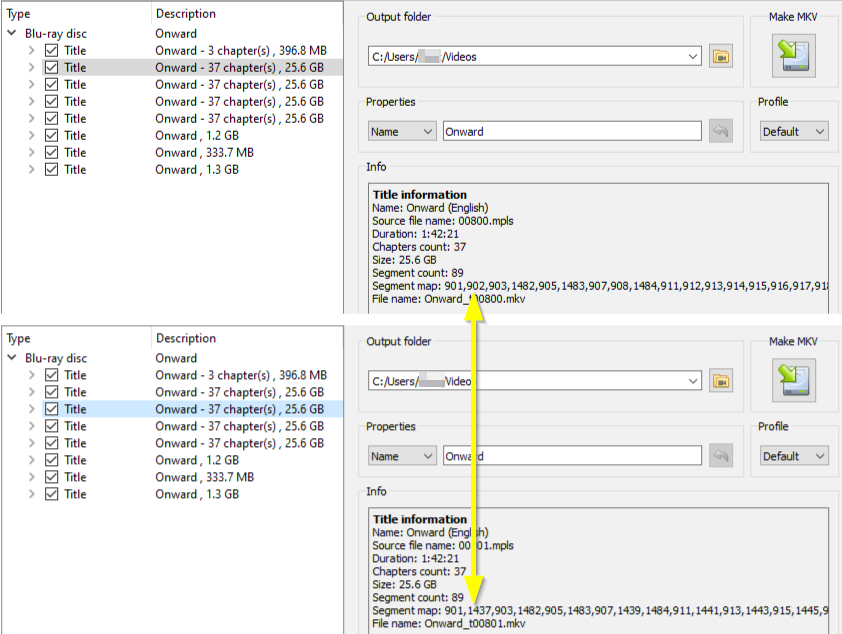Click Segment map line starting 901,1437,903
This screenshot has width=842, height=634.
pos(599,610)
